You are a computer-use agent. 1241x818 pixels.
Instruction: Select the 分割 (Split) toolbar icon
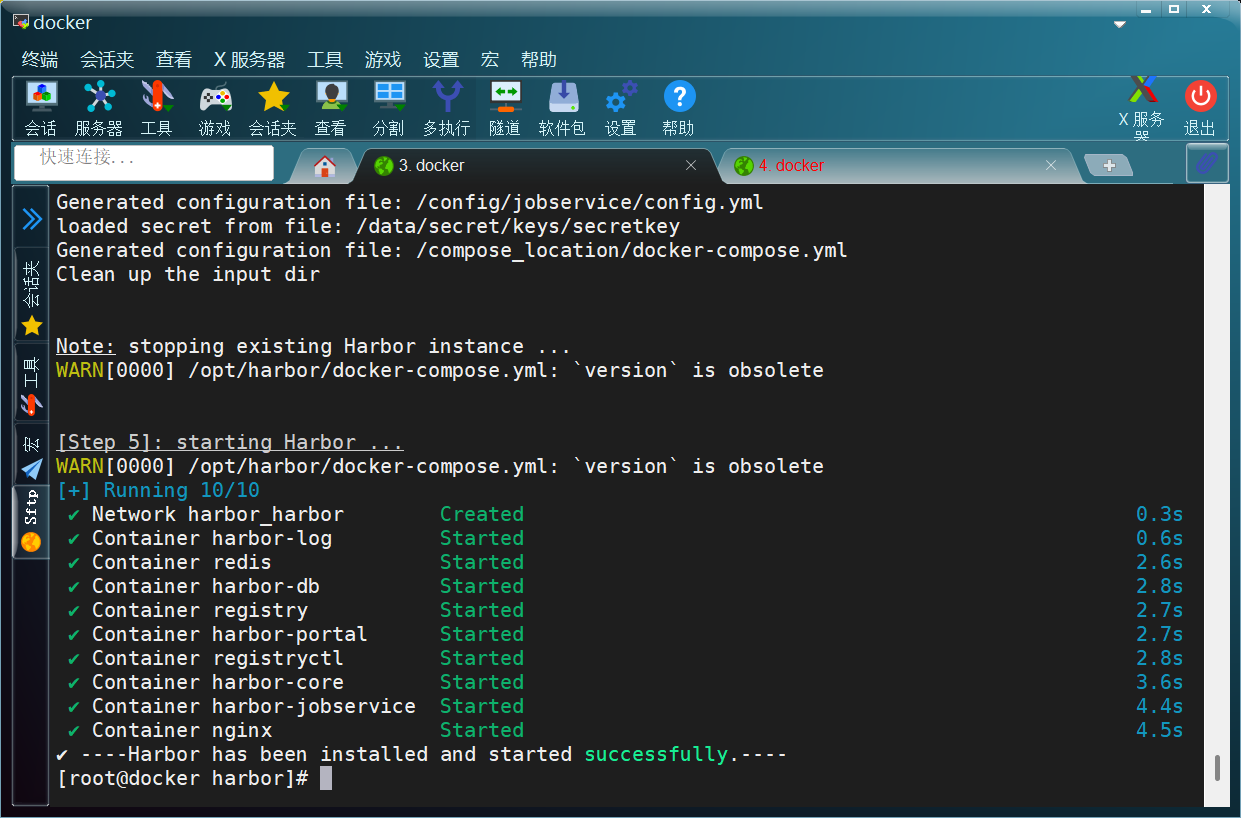(x=388, y=108)
